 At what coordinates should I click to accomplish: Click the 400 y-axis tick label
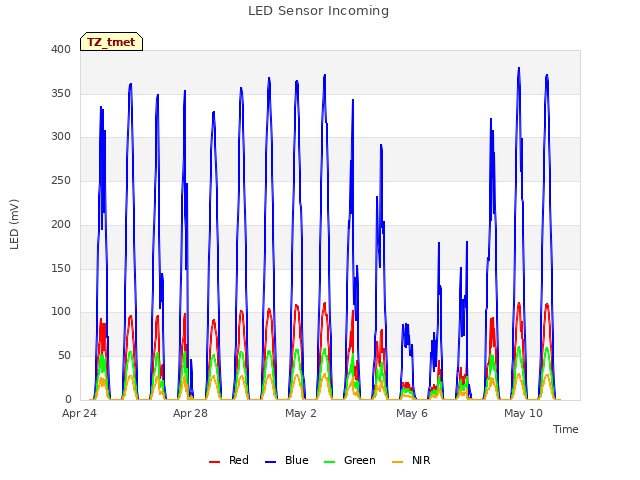point(61,49)
